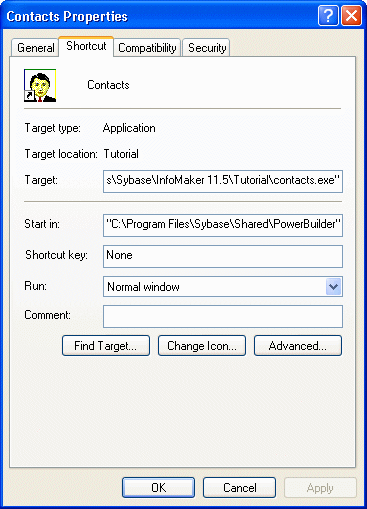Click the 'Contacts Properties' title text

pos(67,16)
